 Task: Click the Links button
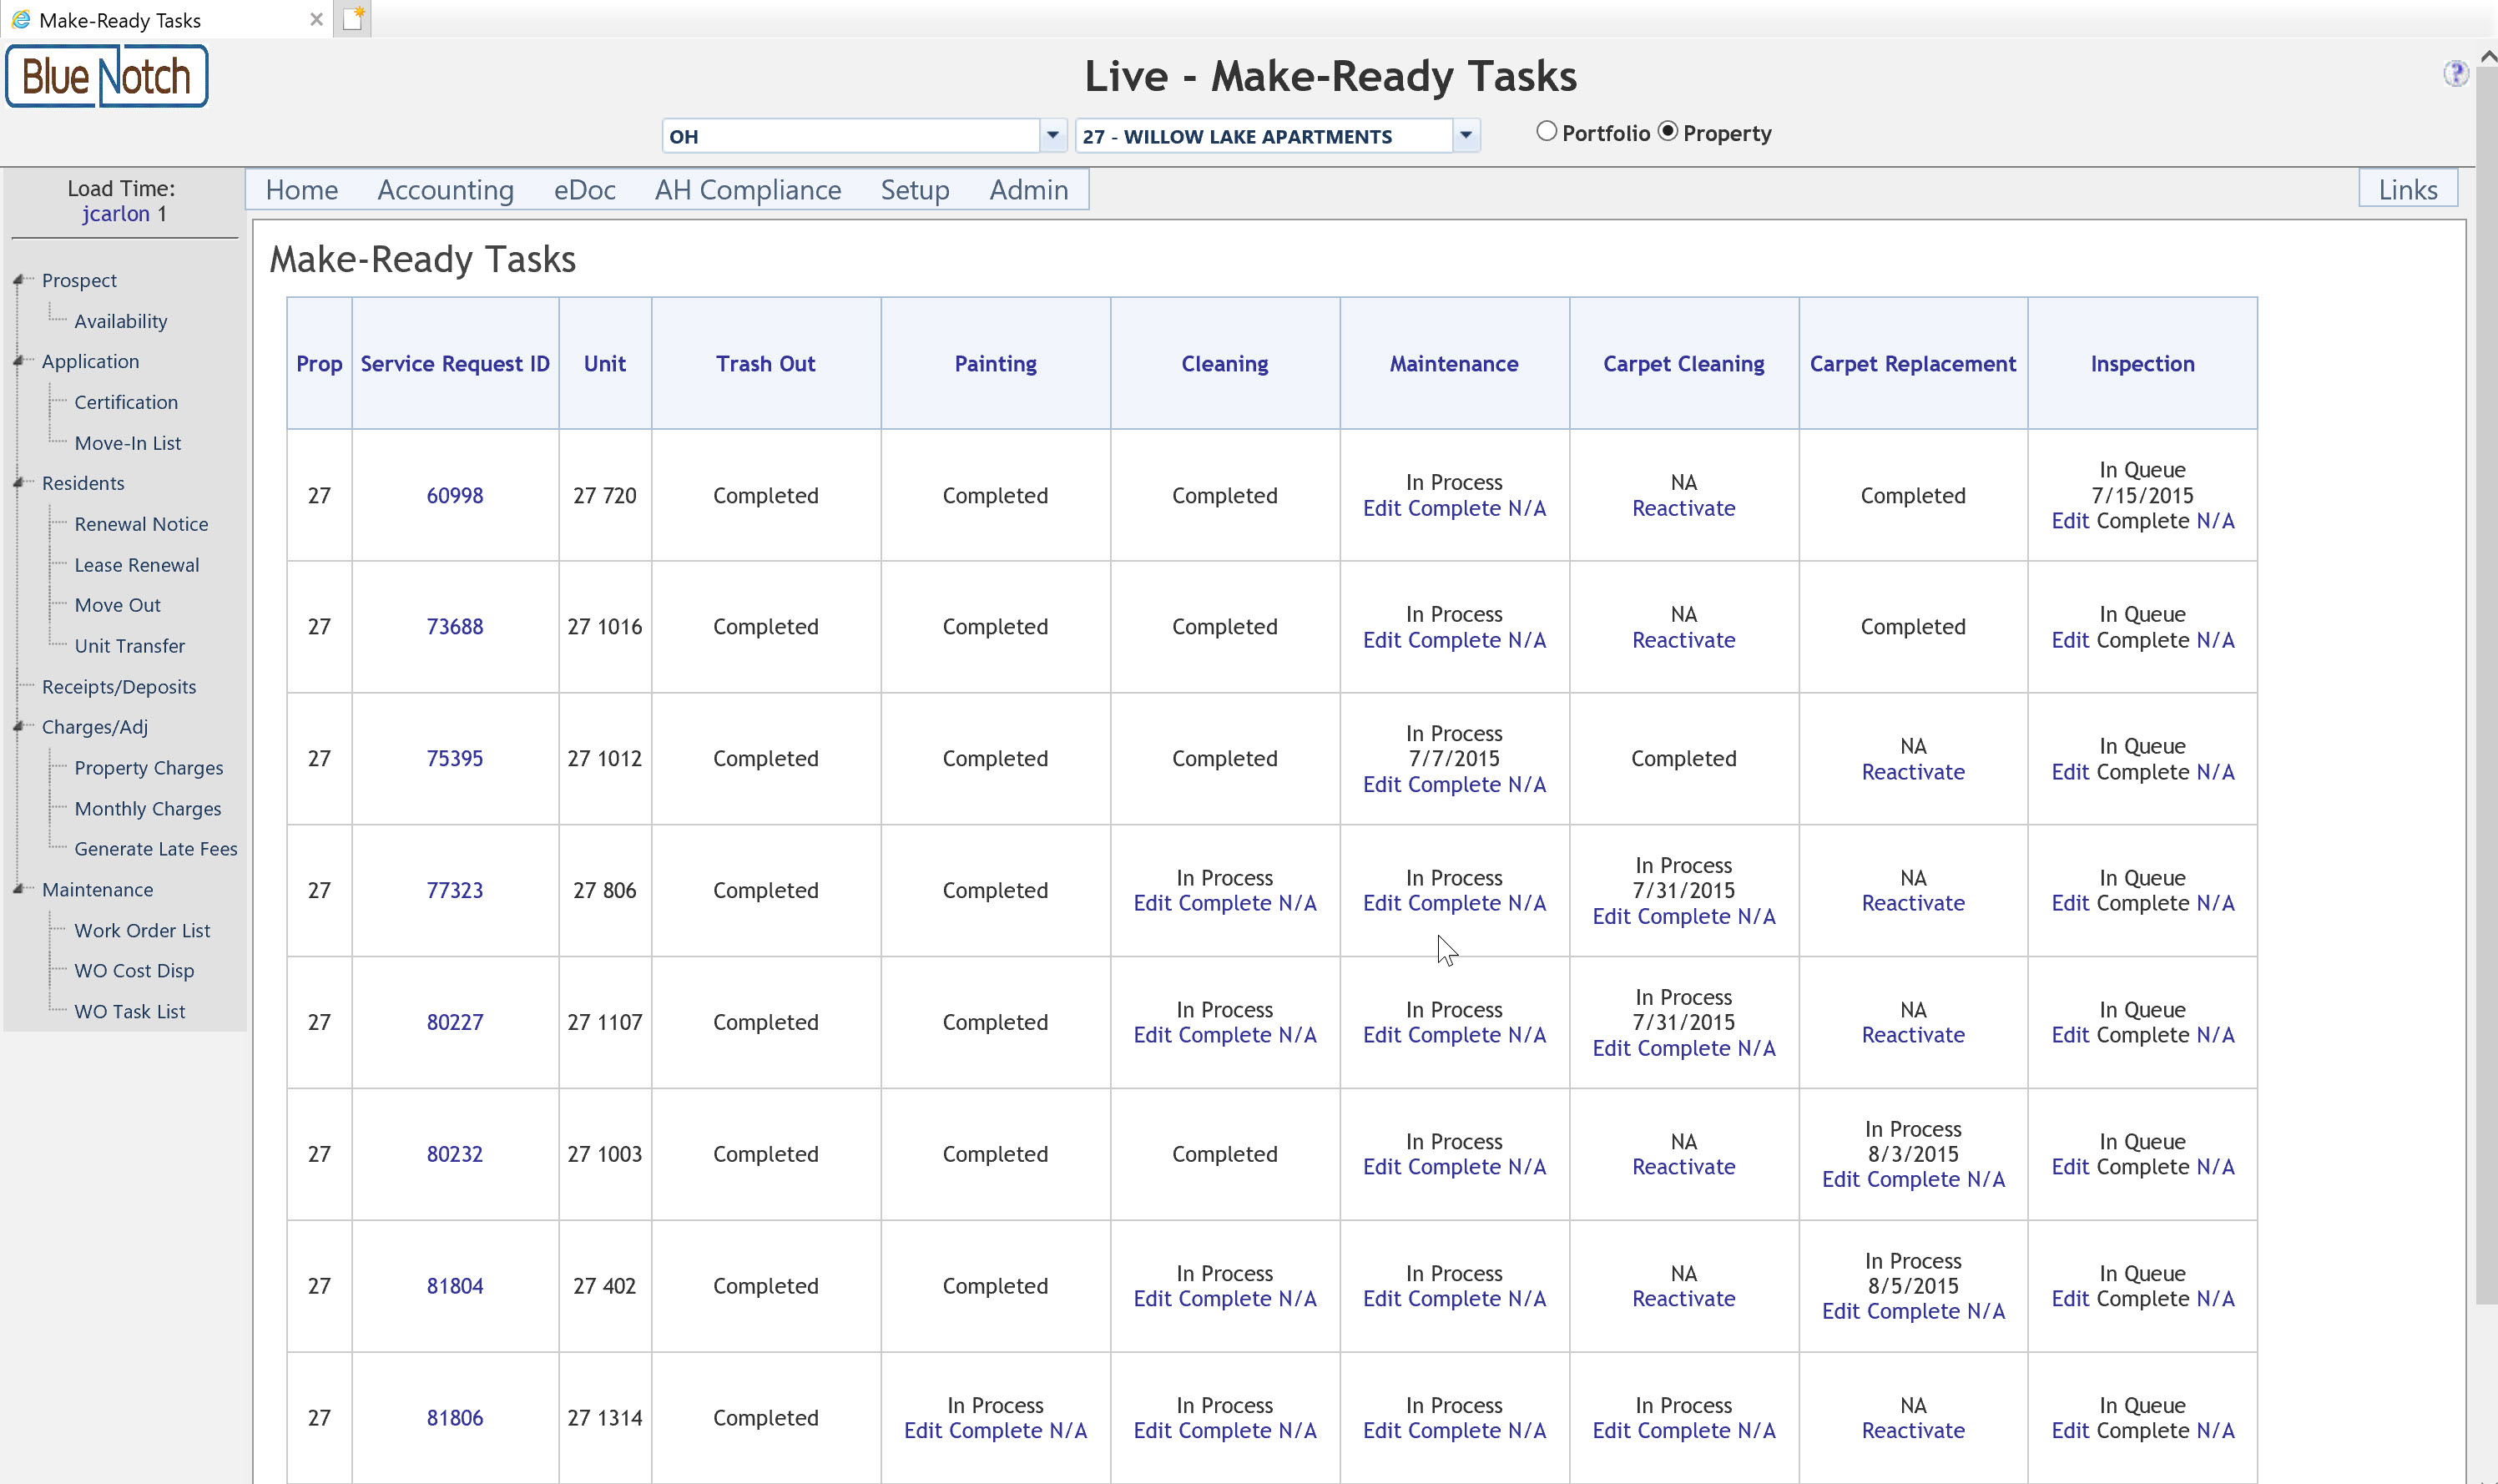[2407, 190]
